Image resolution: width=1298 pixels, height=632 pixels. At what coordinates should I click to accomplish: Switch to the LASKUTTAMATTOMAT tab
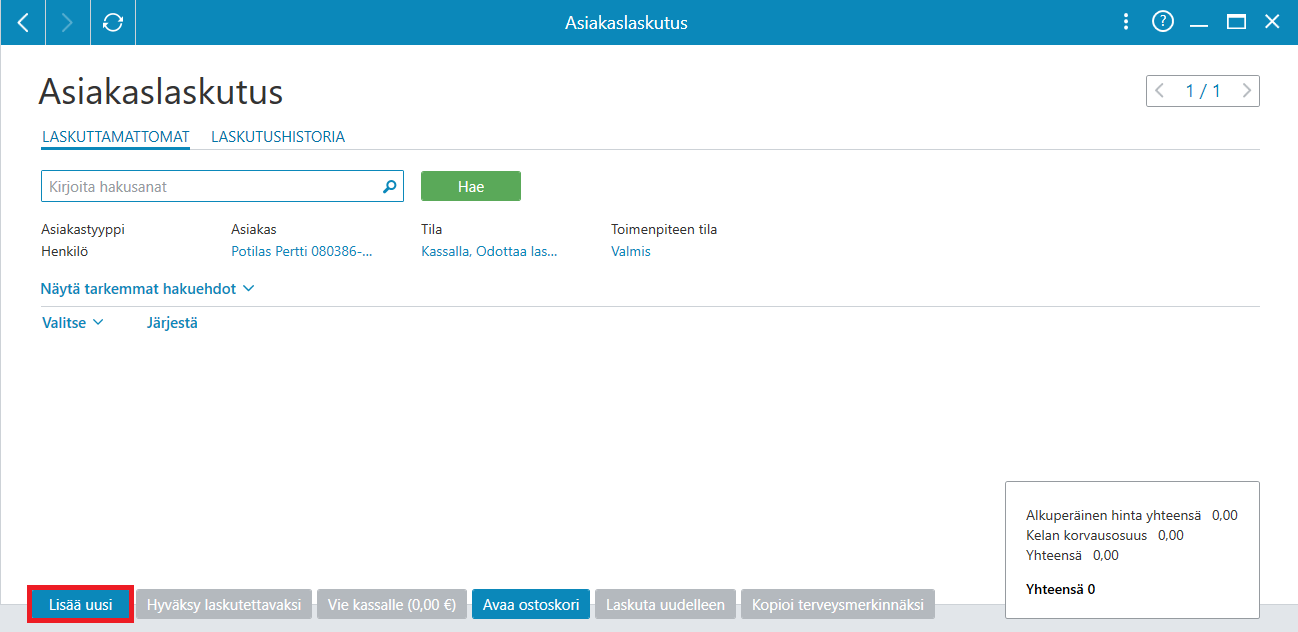[x=116, y=137]
